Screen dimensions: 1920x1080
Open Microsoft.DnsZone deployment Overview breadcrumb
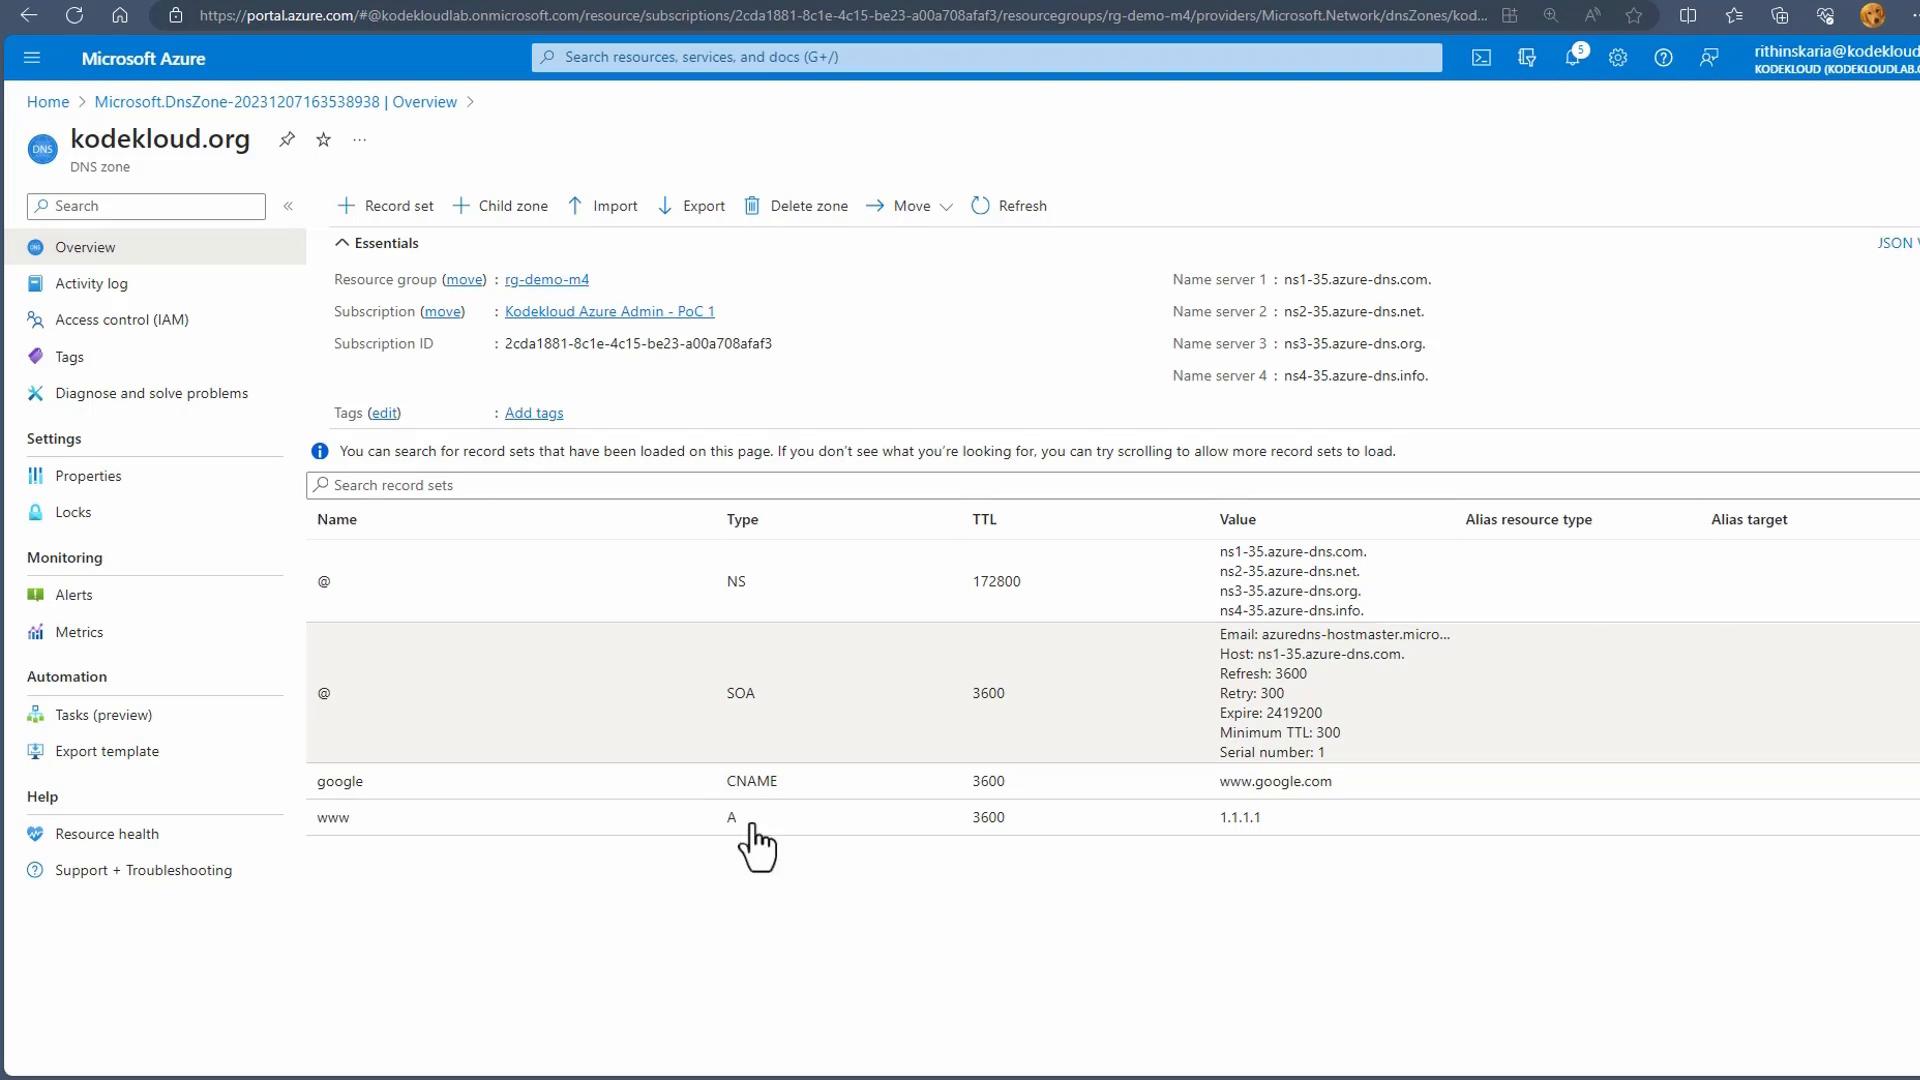coord(275,102)
